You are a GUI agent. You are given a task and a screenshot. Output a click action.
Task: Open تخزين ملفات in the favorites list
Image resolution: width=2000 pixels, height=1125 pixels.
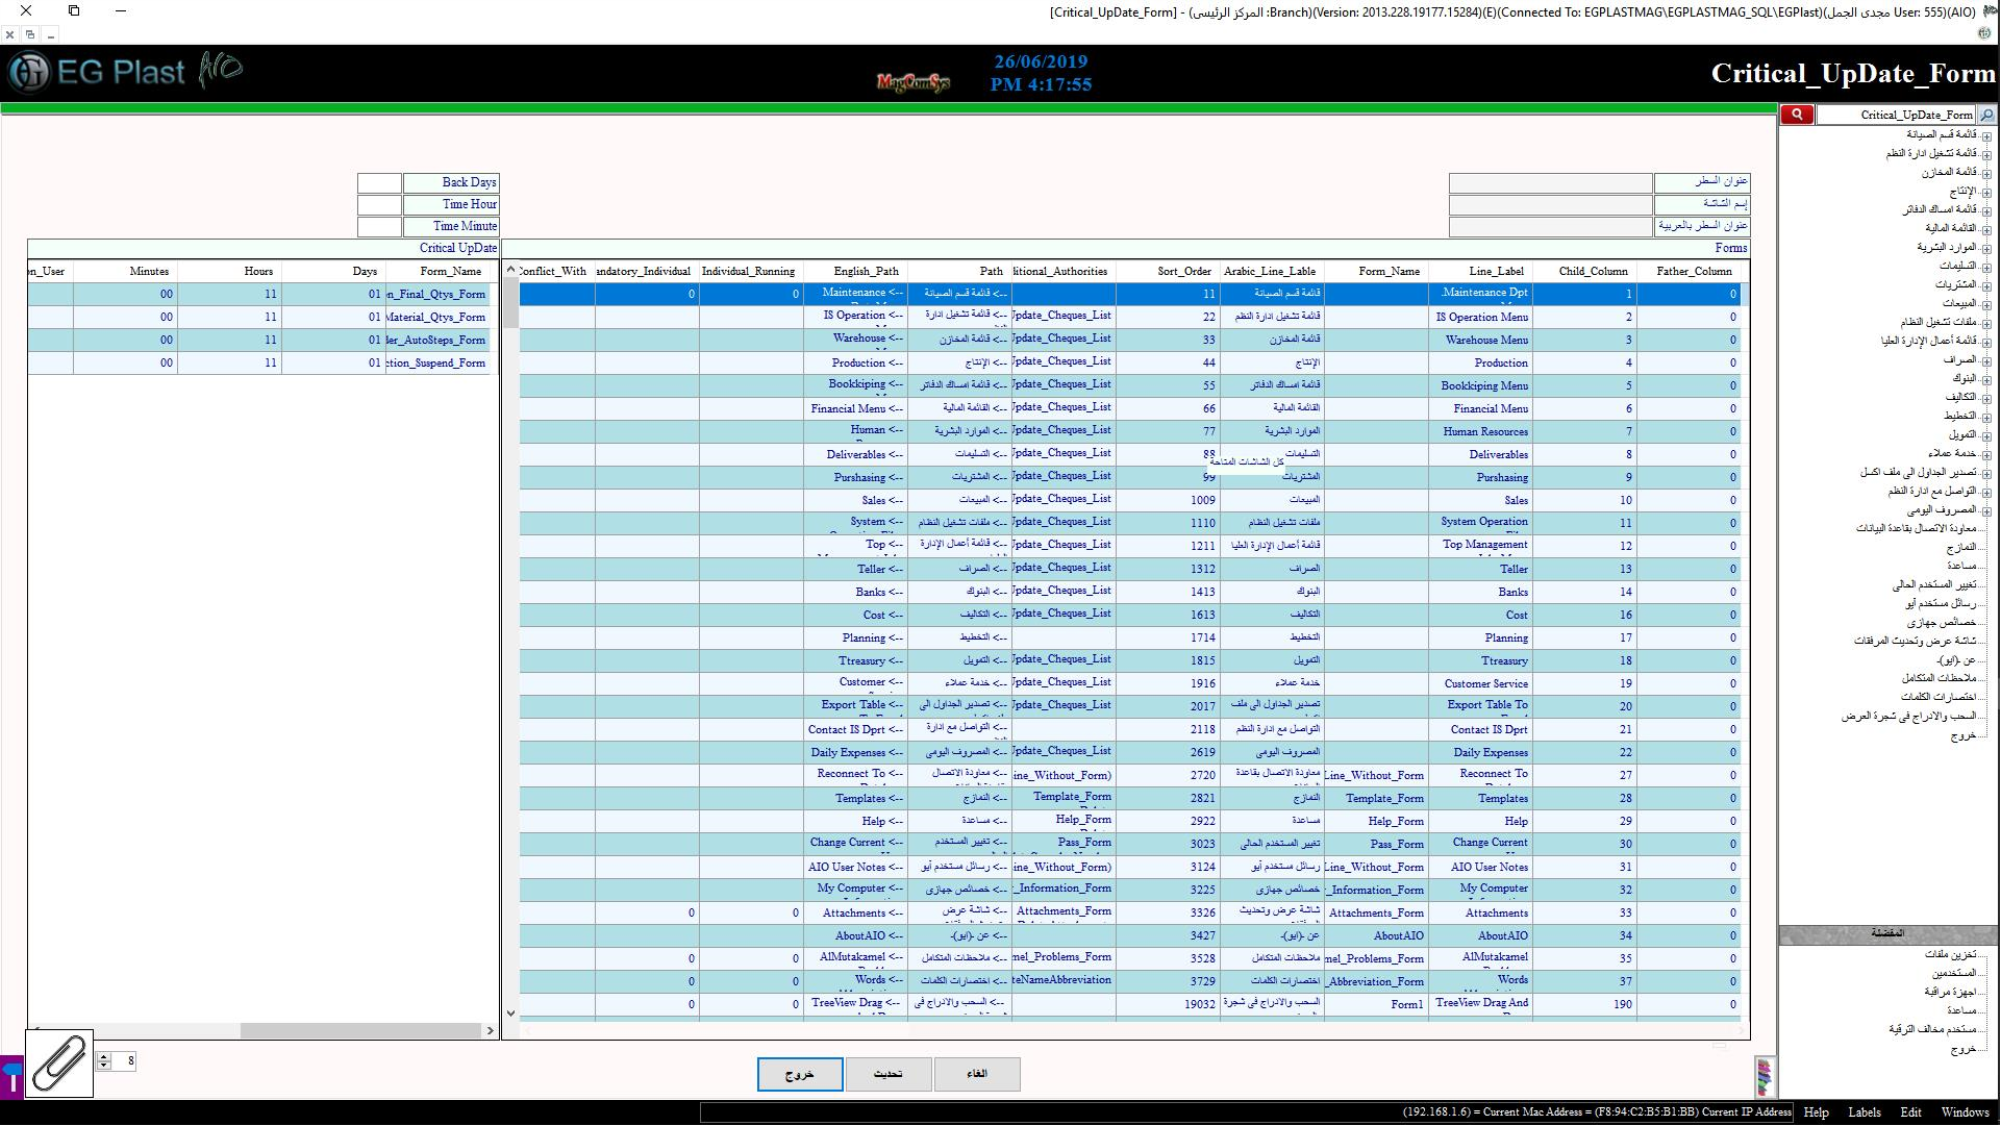(x=1951, y=954)
